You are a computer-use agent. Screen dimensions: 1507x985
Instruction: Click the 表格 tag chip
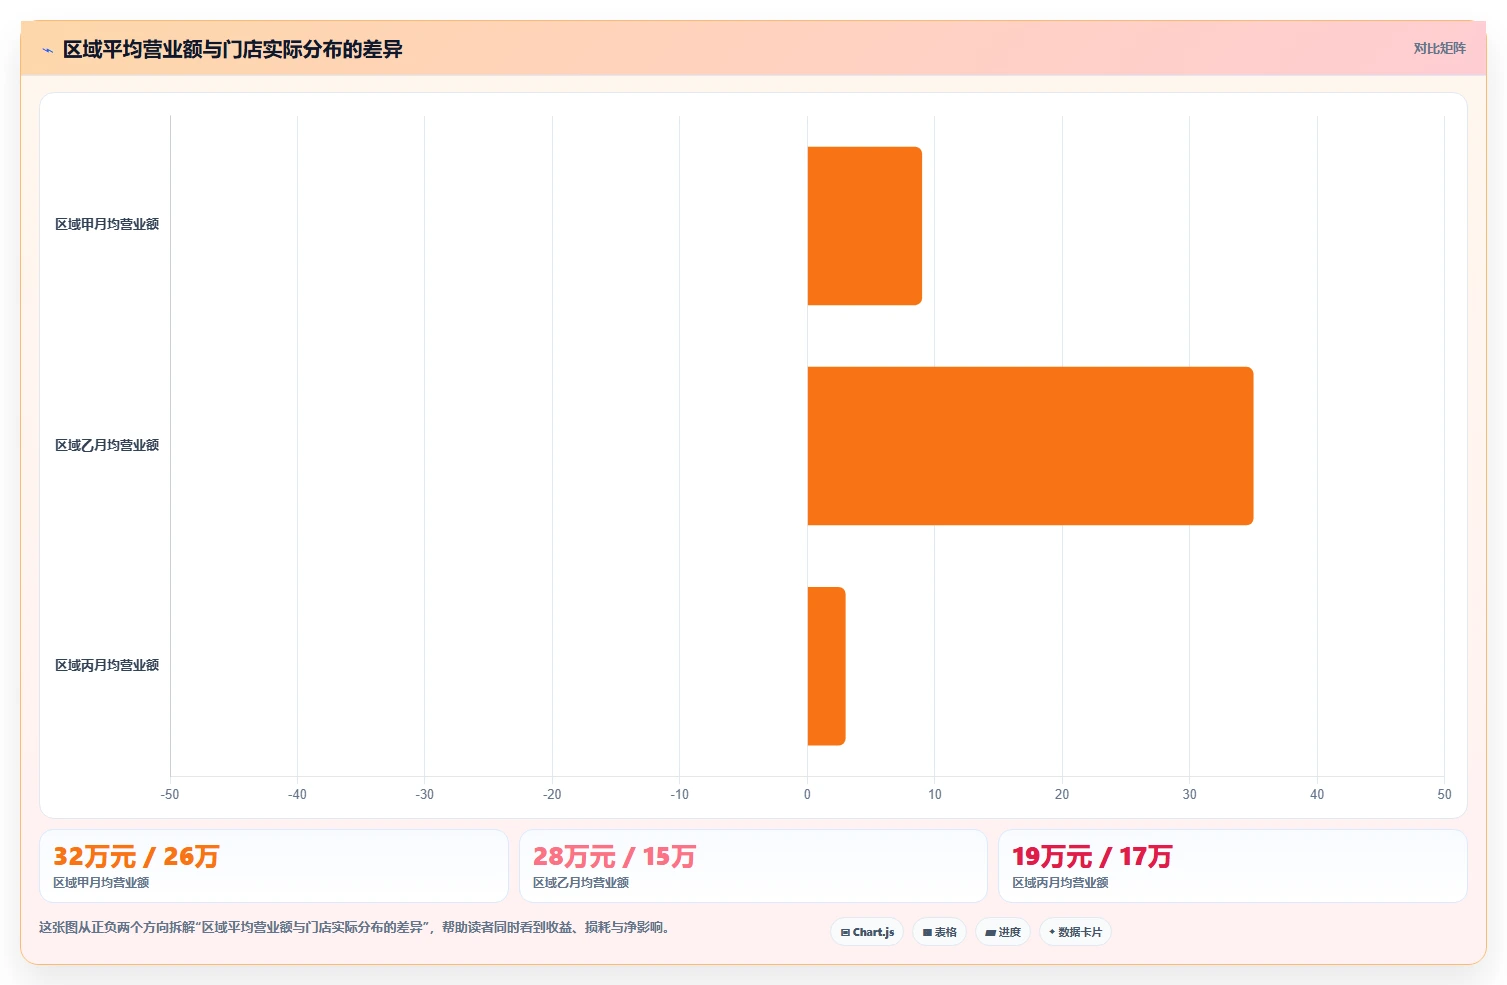coord(939,932)
